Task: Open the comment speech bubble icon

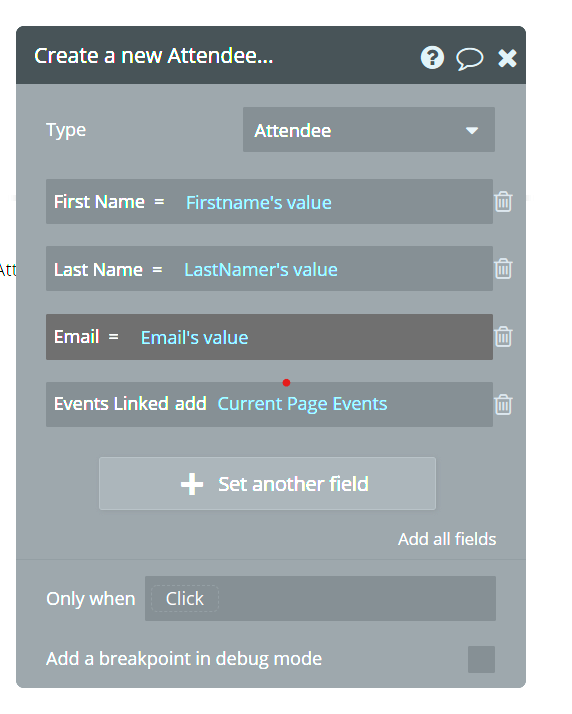Action: (x=470, y=59)
